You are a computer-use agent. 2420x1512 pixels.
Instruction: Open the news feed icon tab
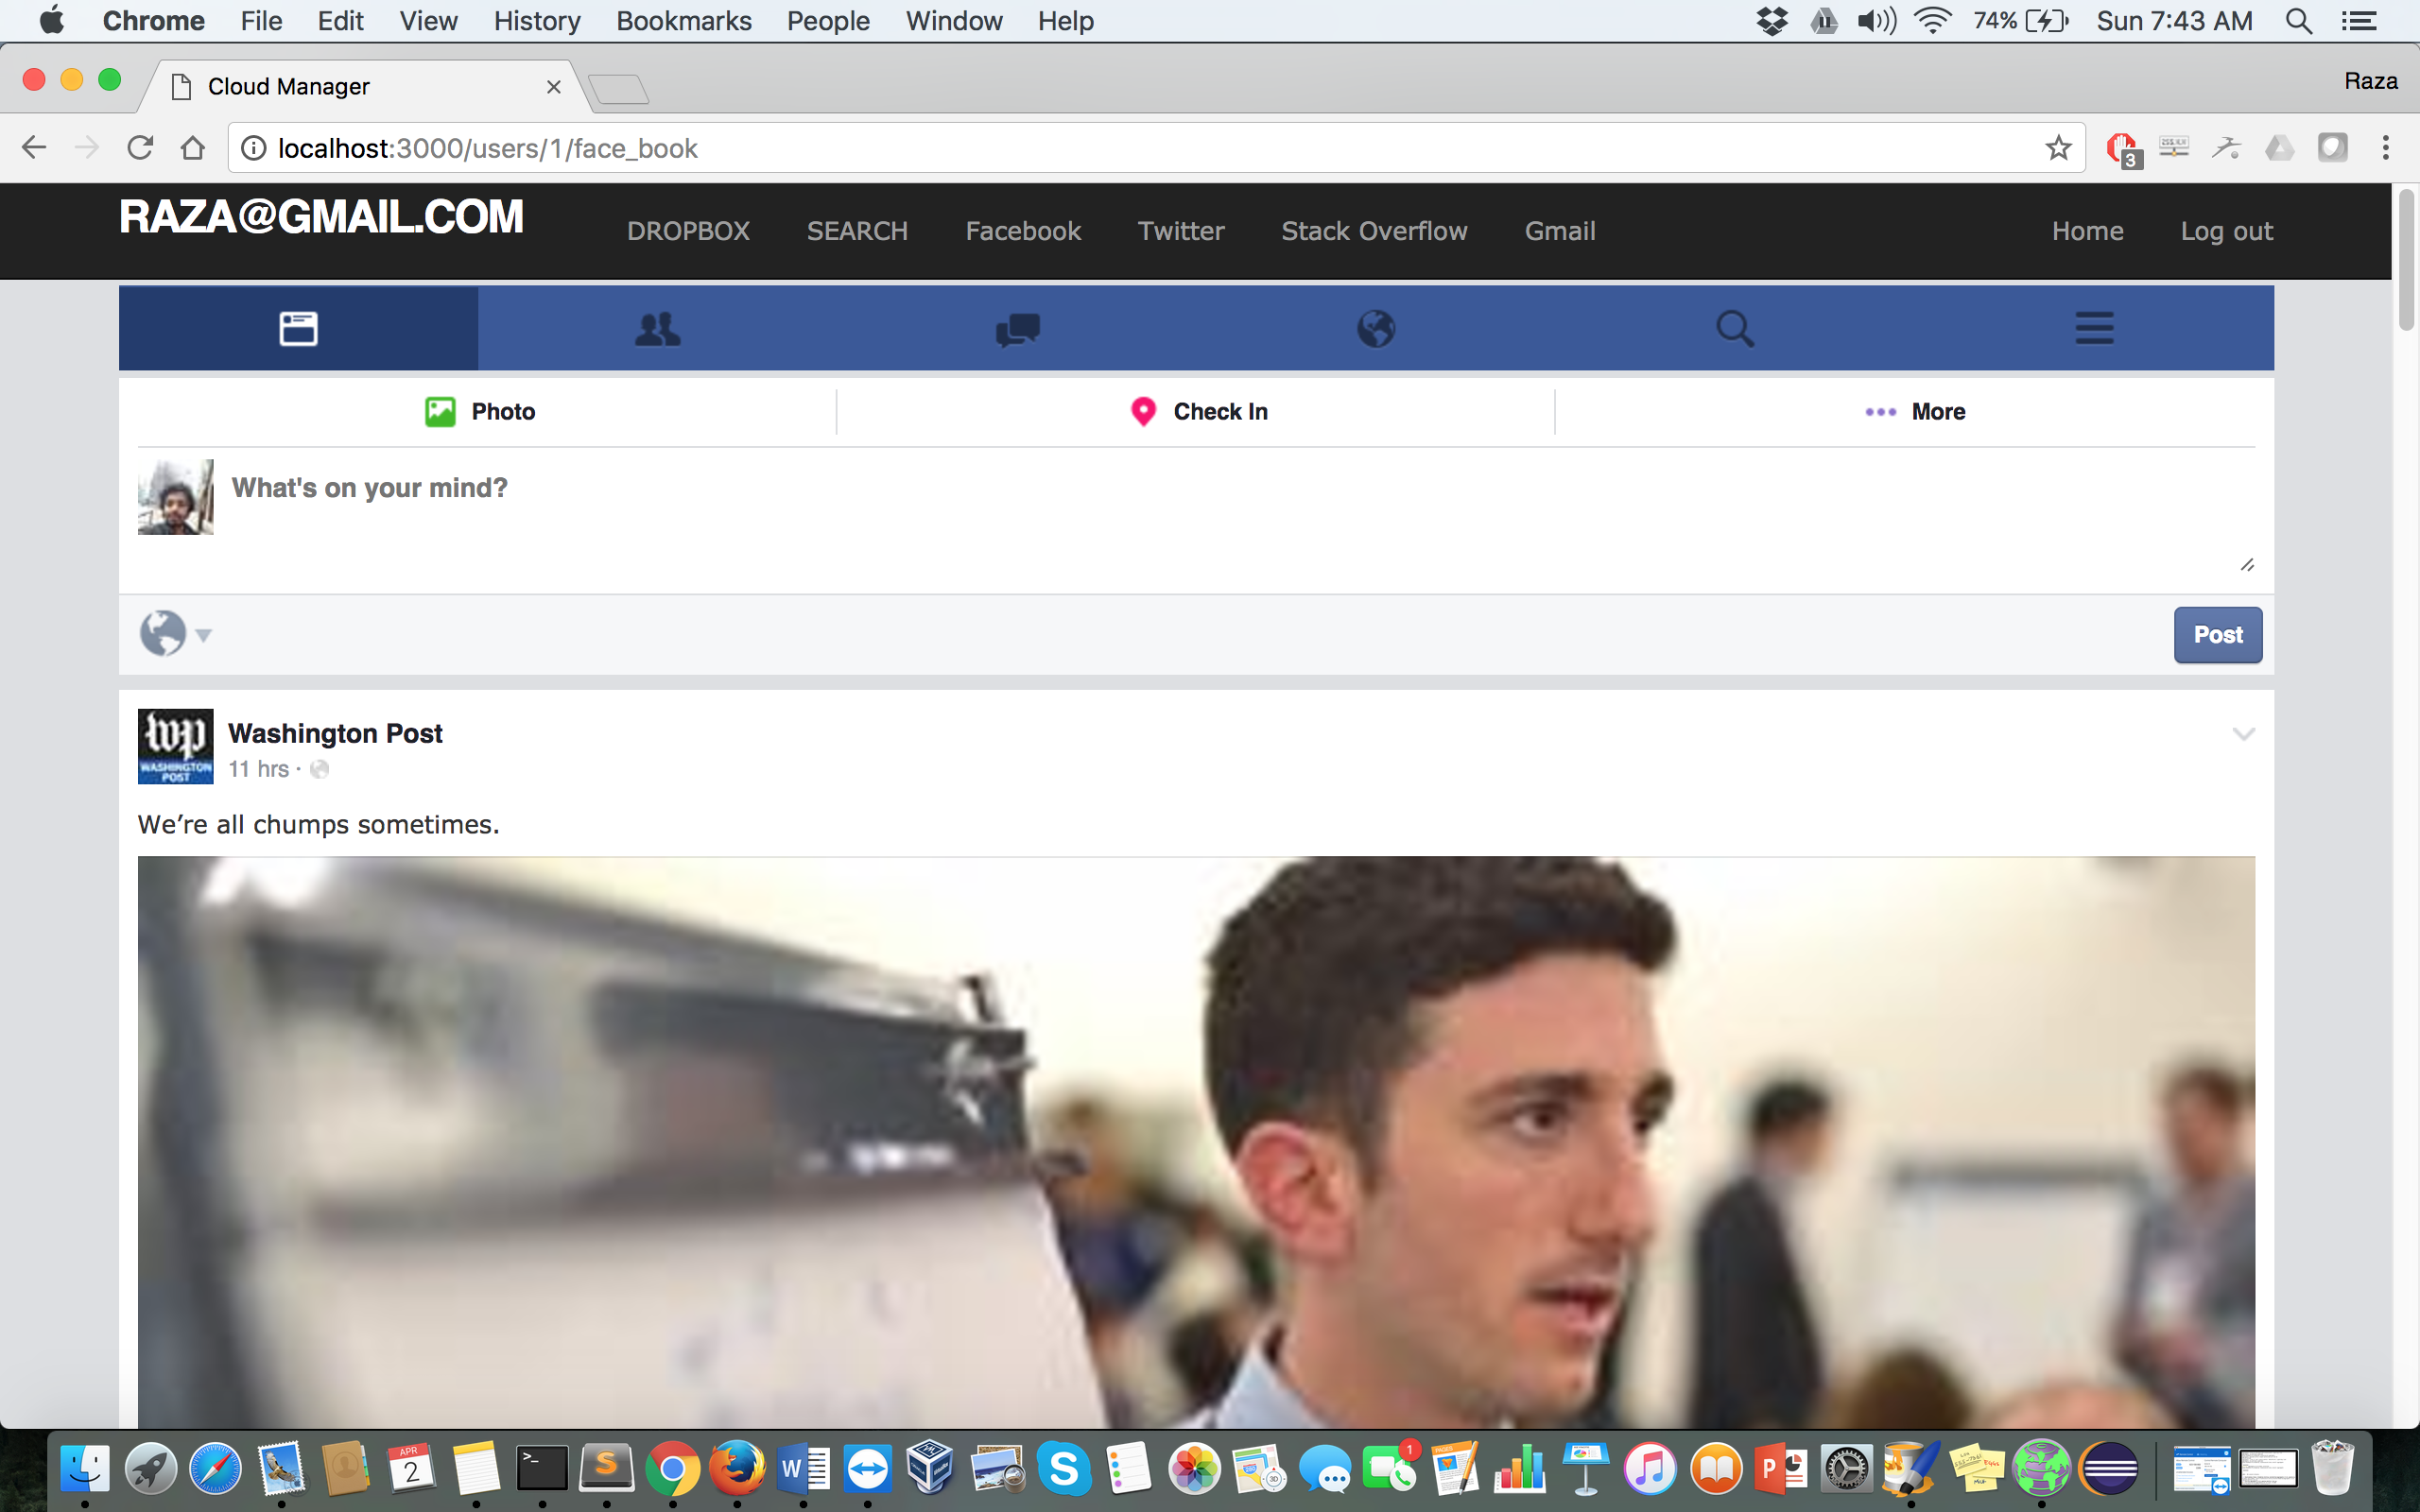[x=298, y=328]
